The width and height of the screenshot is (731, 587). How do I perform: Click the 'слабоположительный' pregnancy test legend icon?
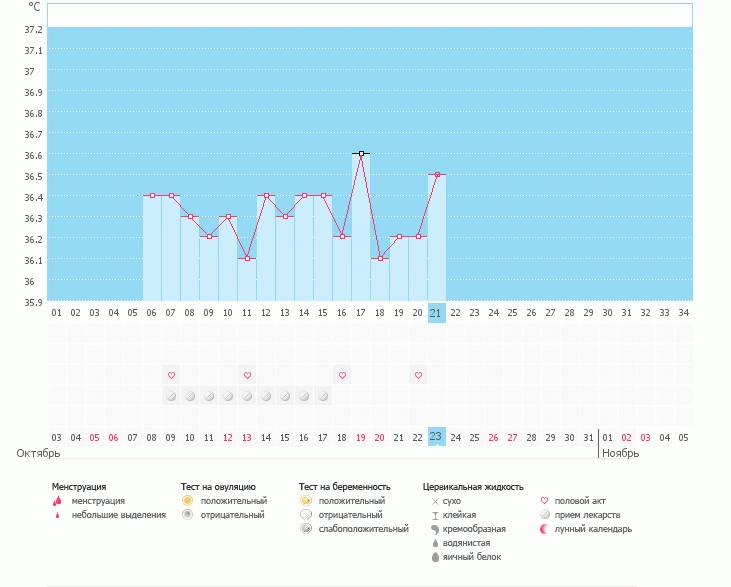tap(305, 529)
